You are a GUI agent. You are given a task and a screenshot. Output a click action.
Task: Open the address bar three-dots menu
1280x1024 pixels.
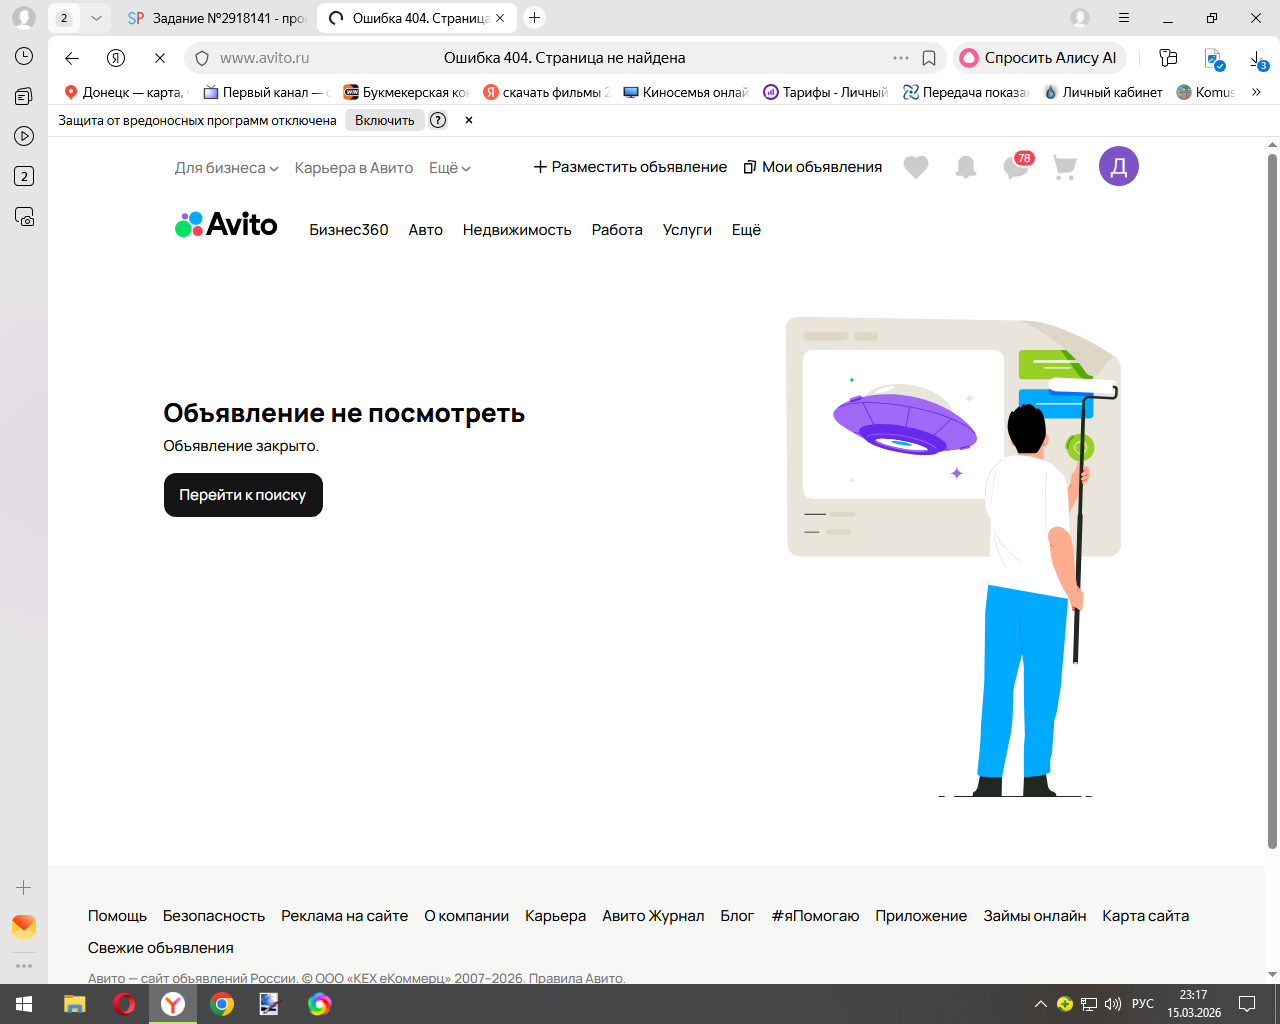click(901, 58)
